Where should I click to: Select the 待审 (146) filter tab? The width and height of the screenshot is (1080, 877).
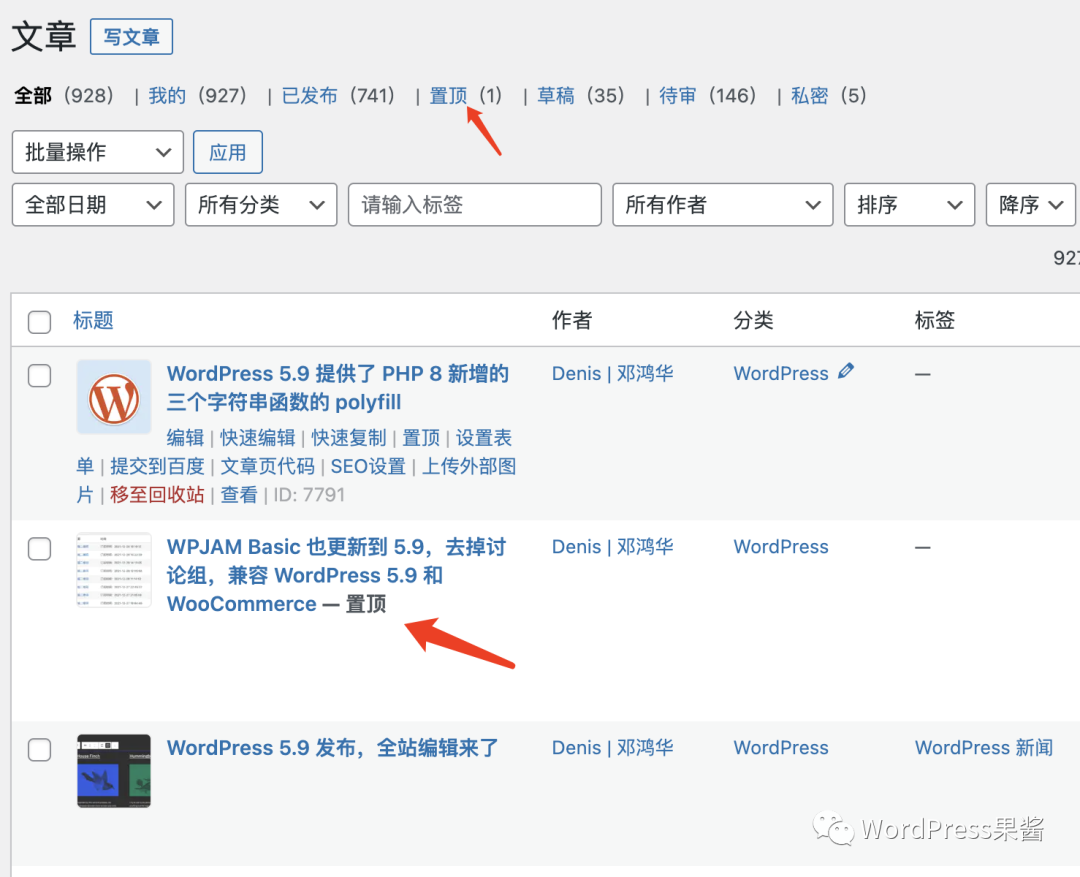tap(707, 96)
